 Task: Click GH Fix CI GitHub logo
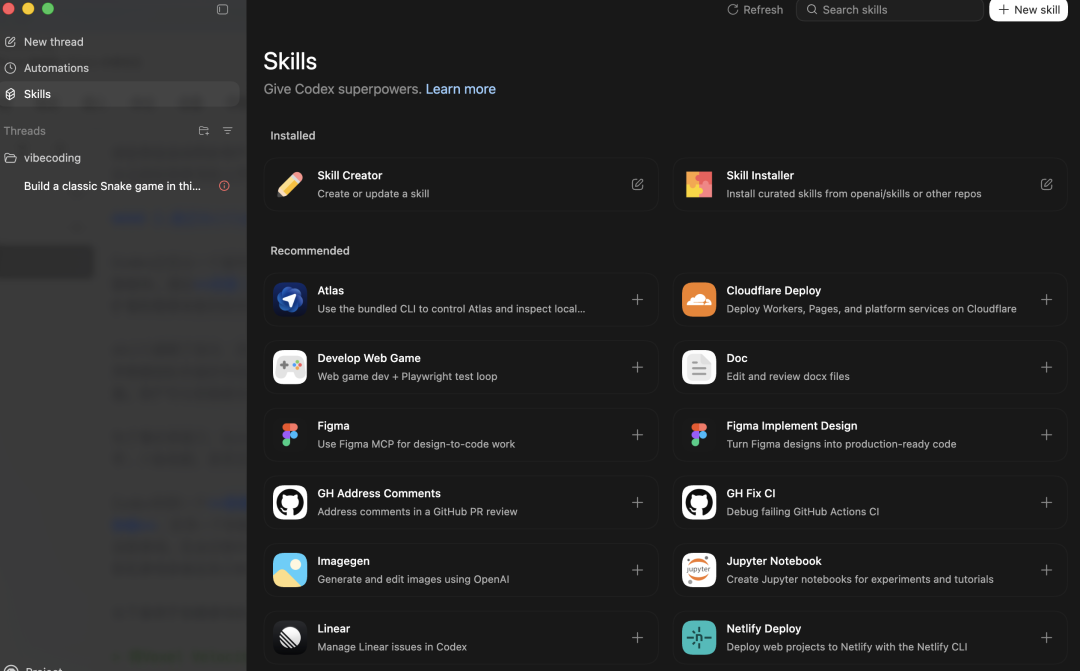coord(699,502)
